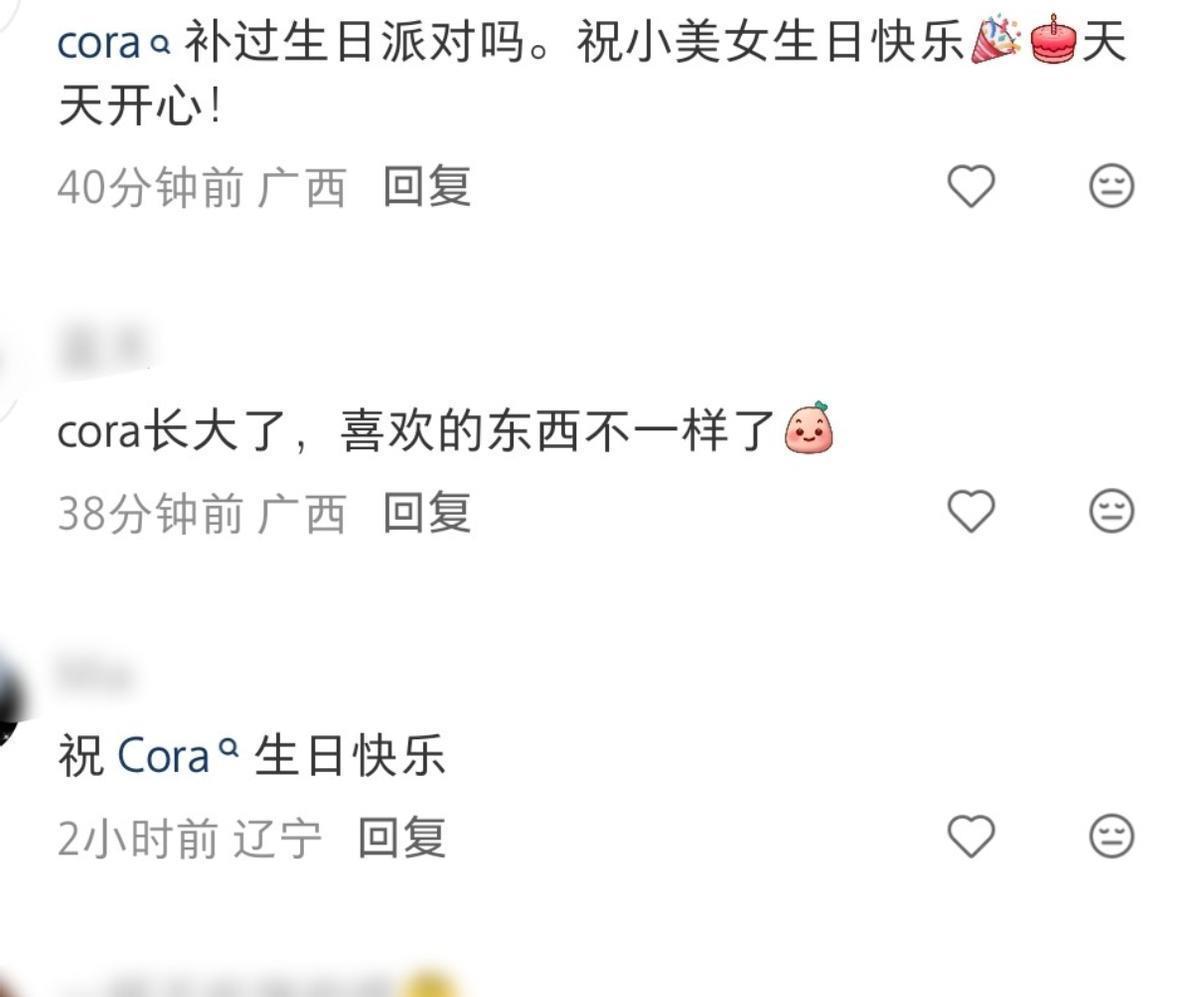Tap the dislike face on 2小时前 comment
The height and width of the screenshot is (997, 1200).
(x=1111, y=836)
